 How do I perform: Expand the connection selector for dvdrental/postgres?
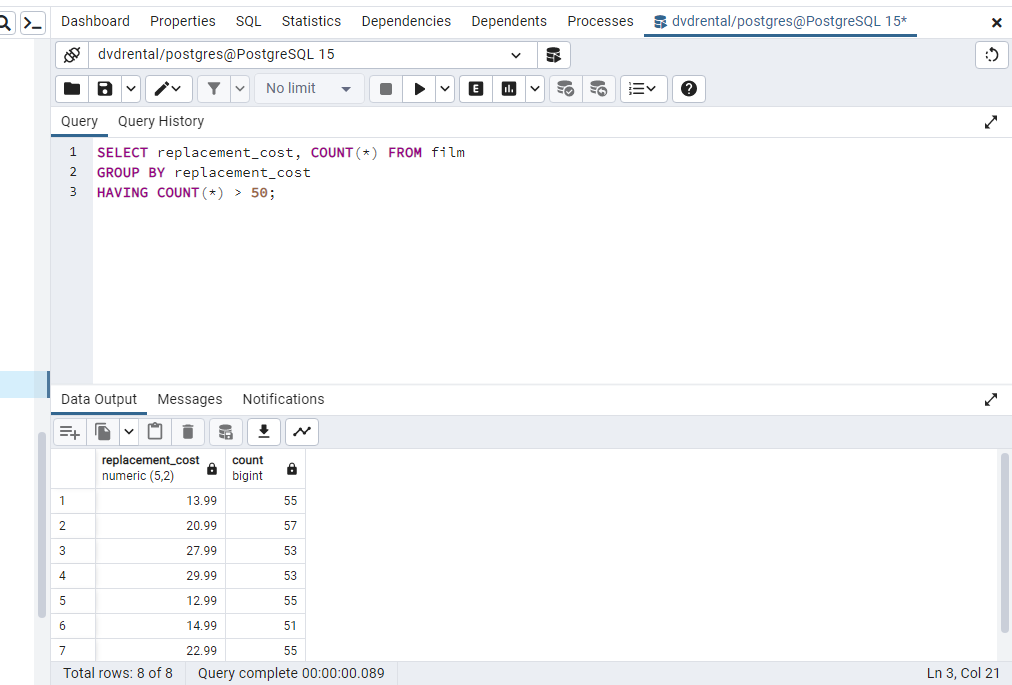coord(515,55)
